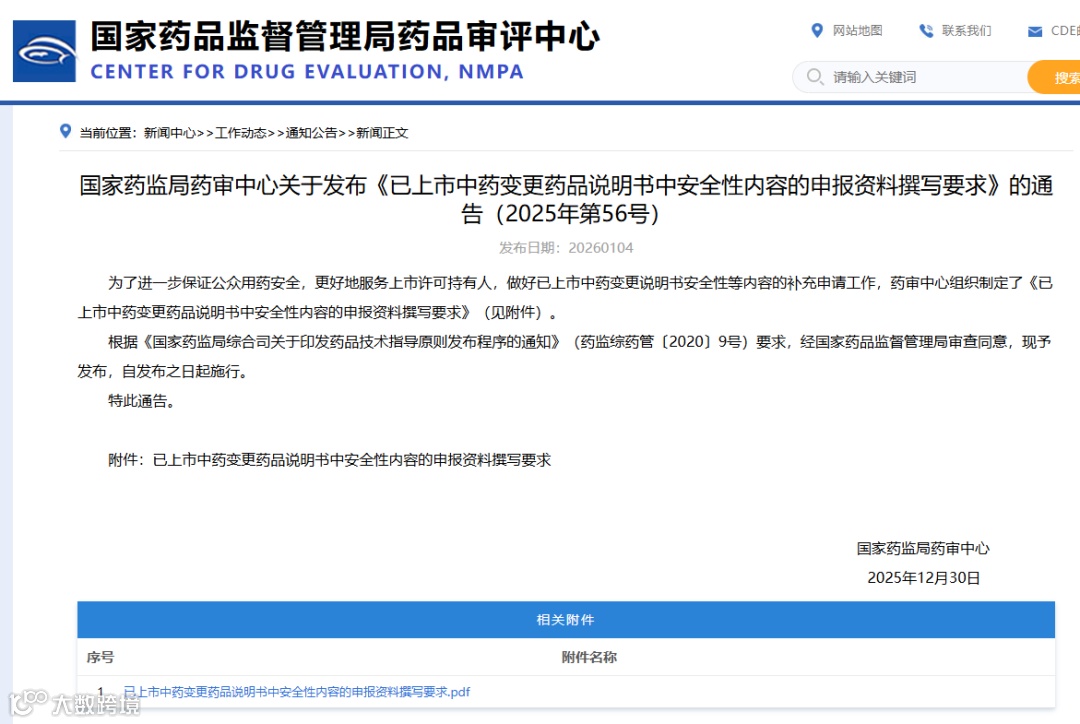Click the orange 搜索 button
Viewport: 1080px width, 724px height.
(x=1055, y=77)
